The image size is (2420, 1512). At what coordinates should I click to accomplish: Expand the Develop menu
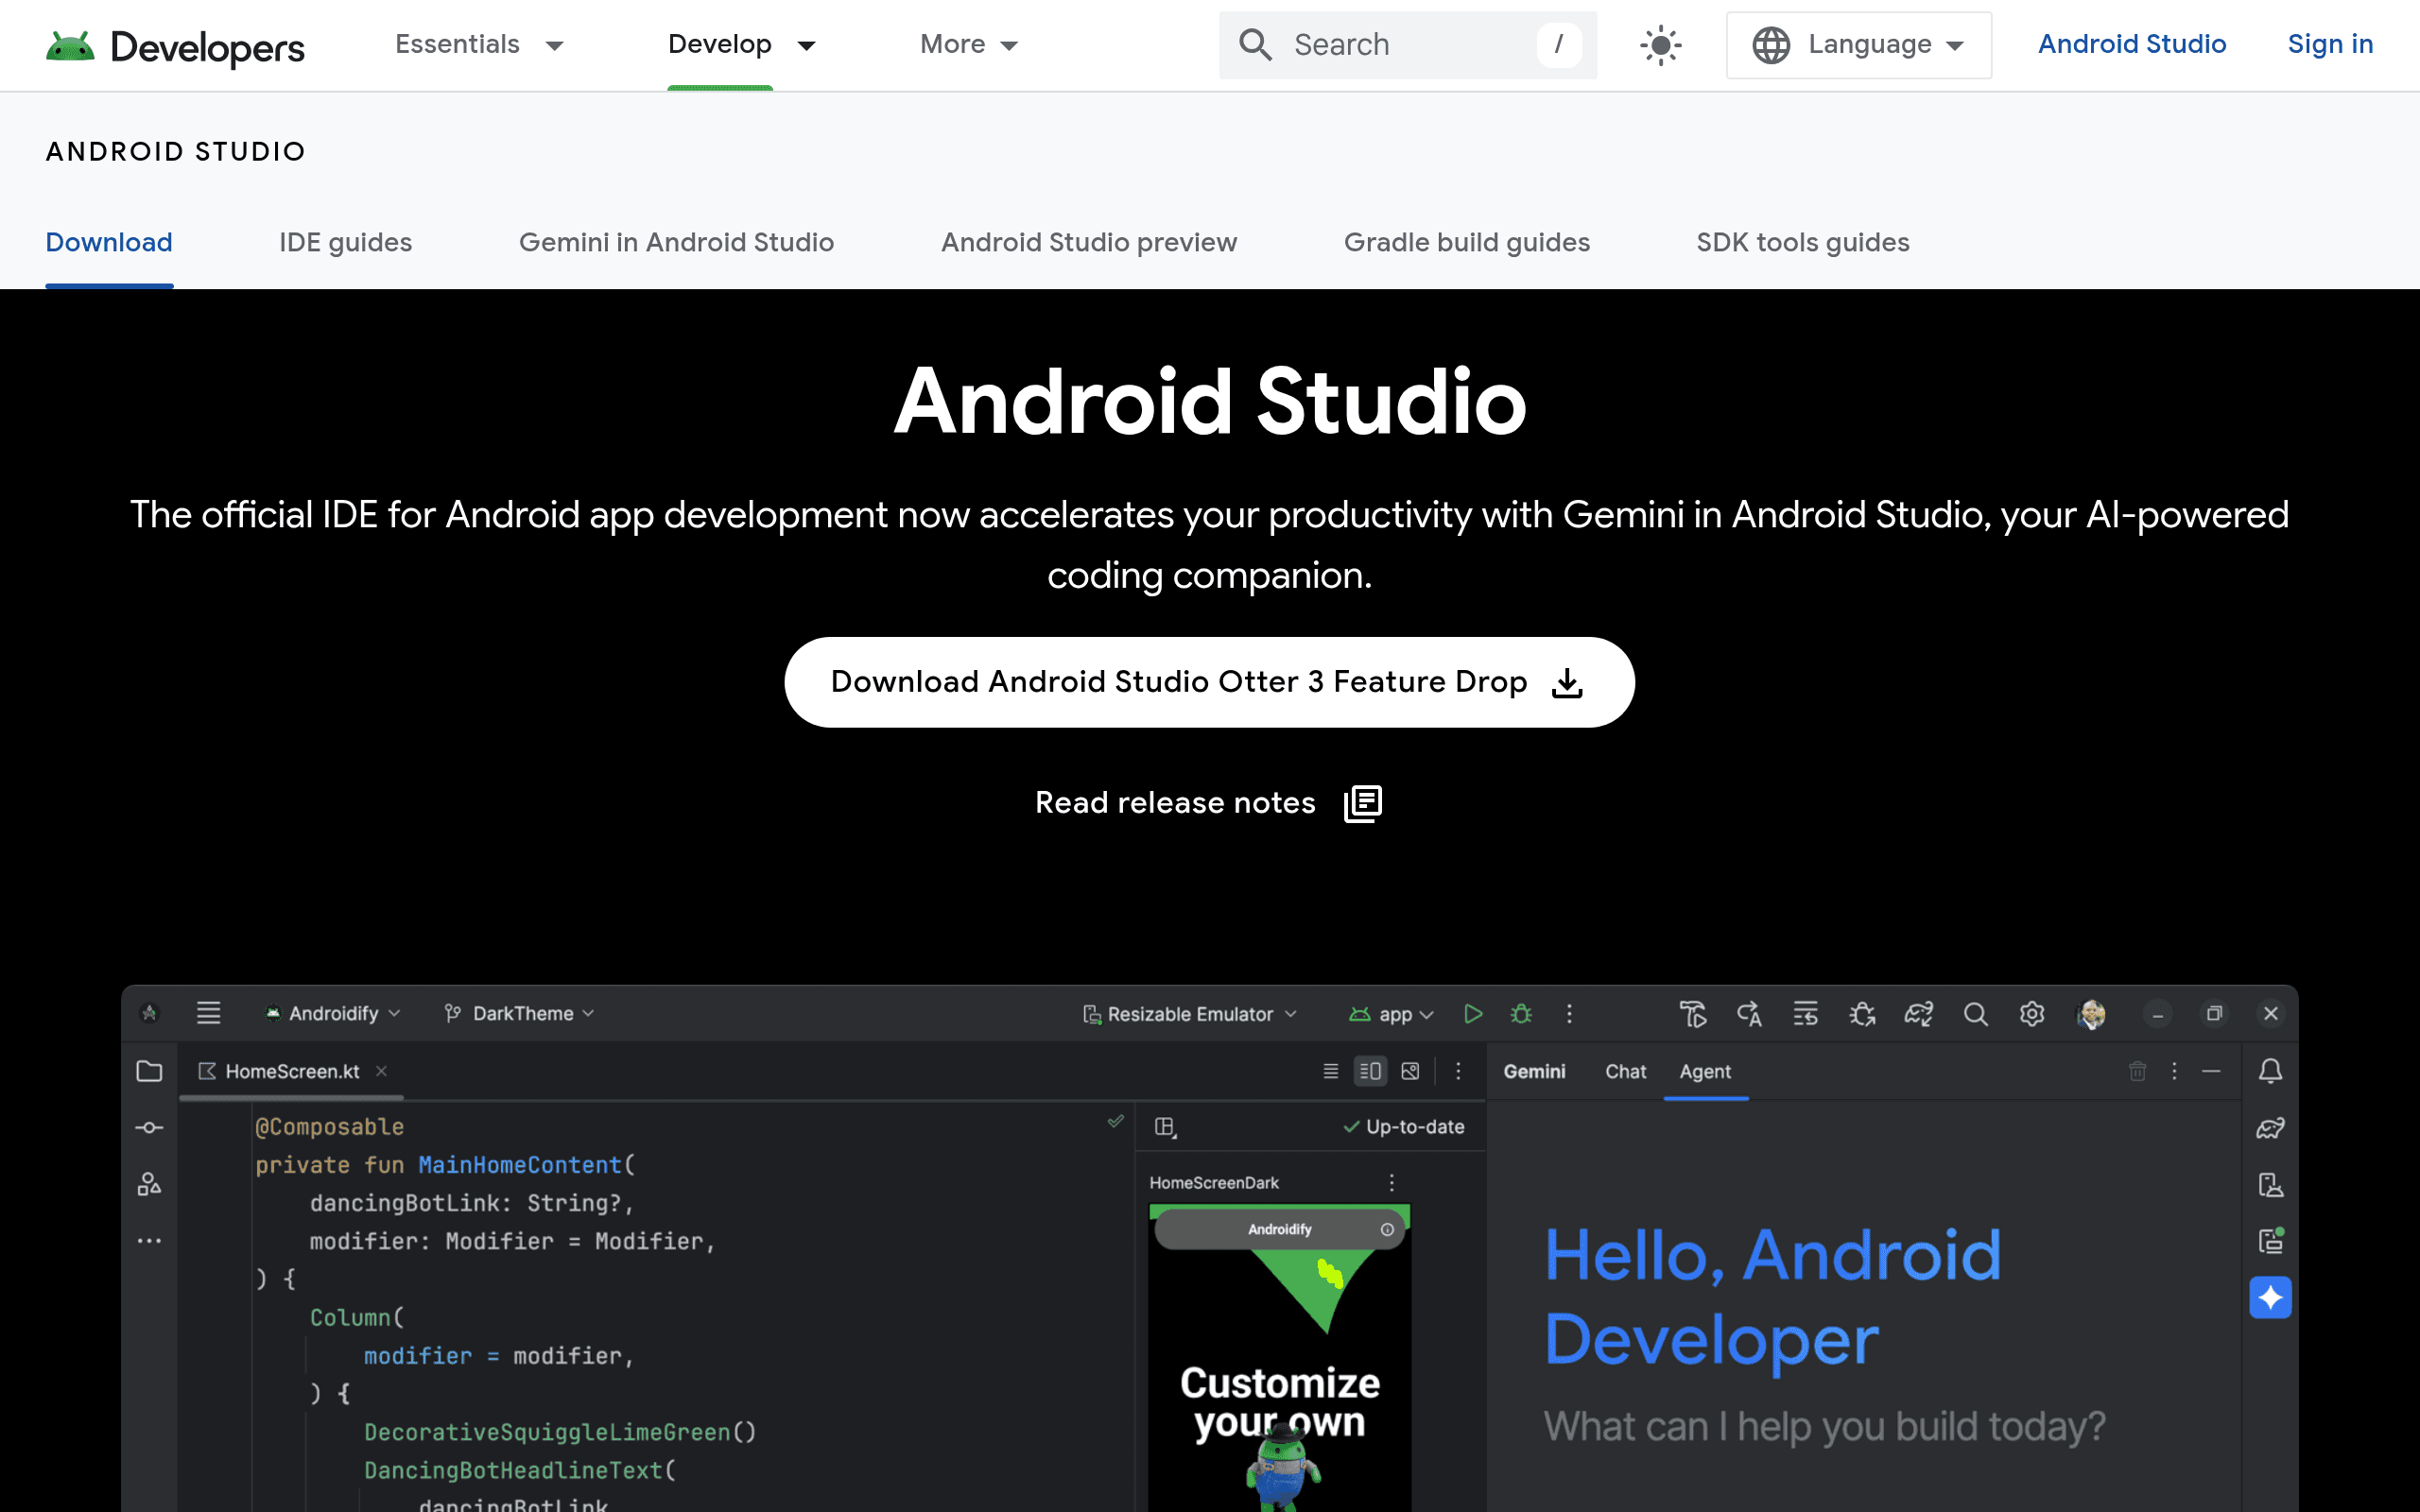point(742,45)
